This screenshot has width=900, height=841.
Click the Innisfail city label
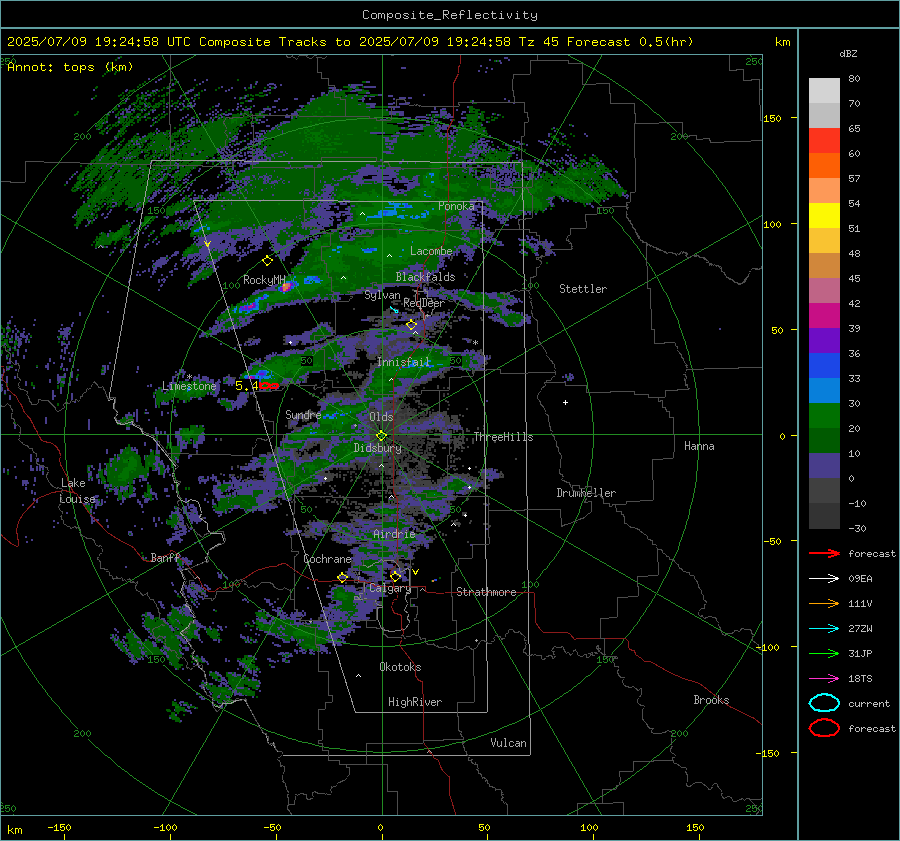(x=403, y=362)
